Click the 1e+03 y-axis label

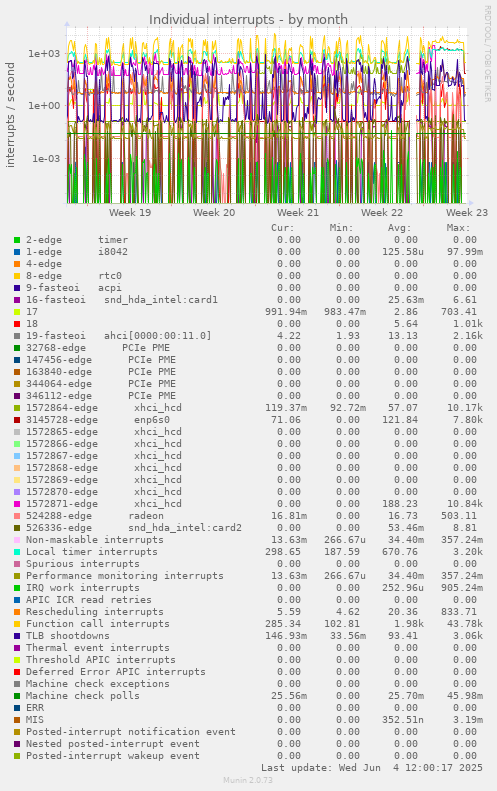click(44, 53)
